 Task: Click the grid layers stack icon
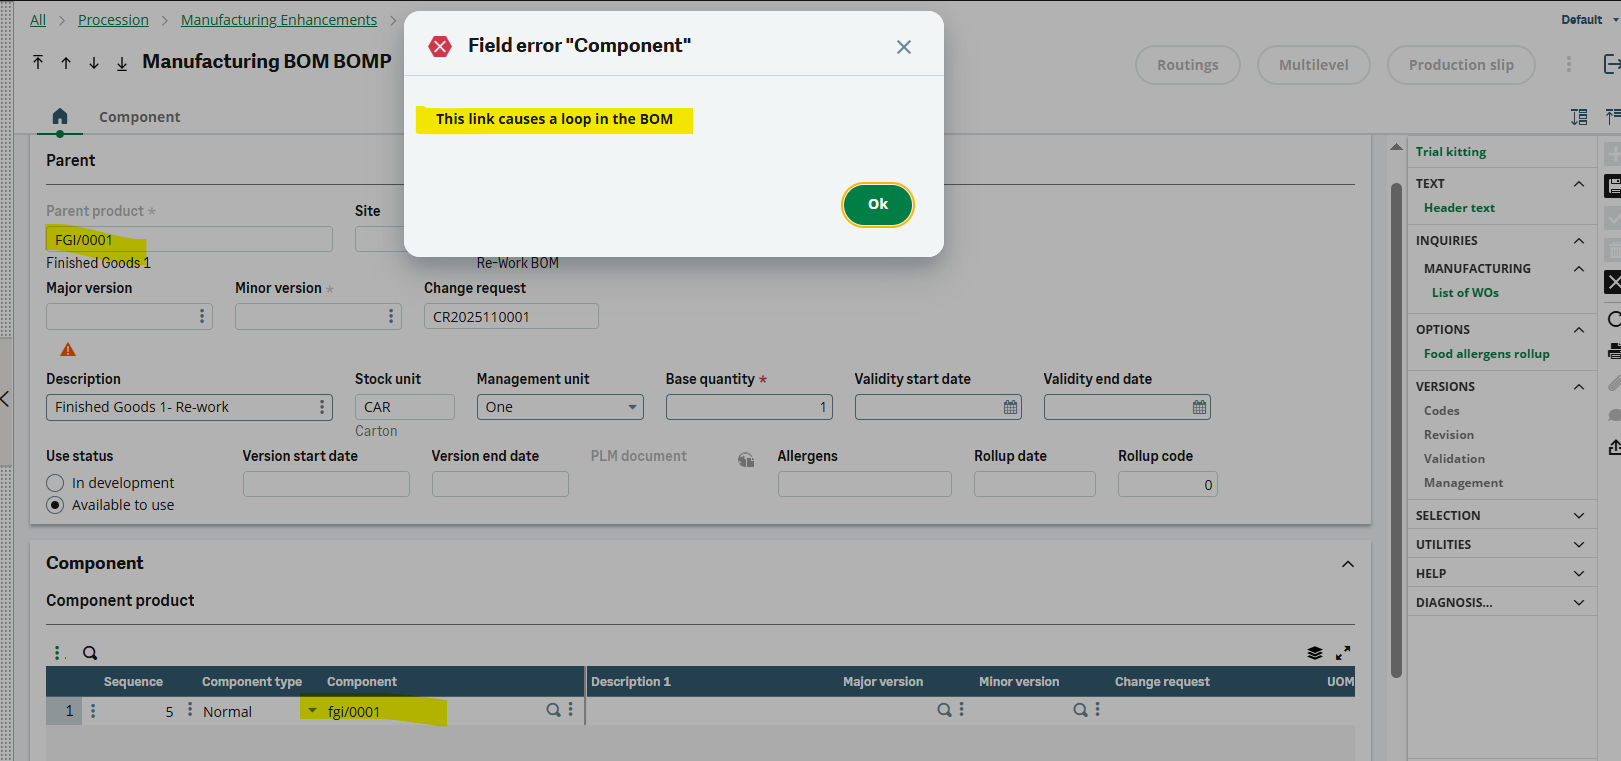click(x=1315, y=653)
